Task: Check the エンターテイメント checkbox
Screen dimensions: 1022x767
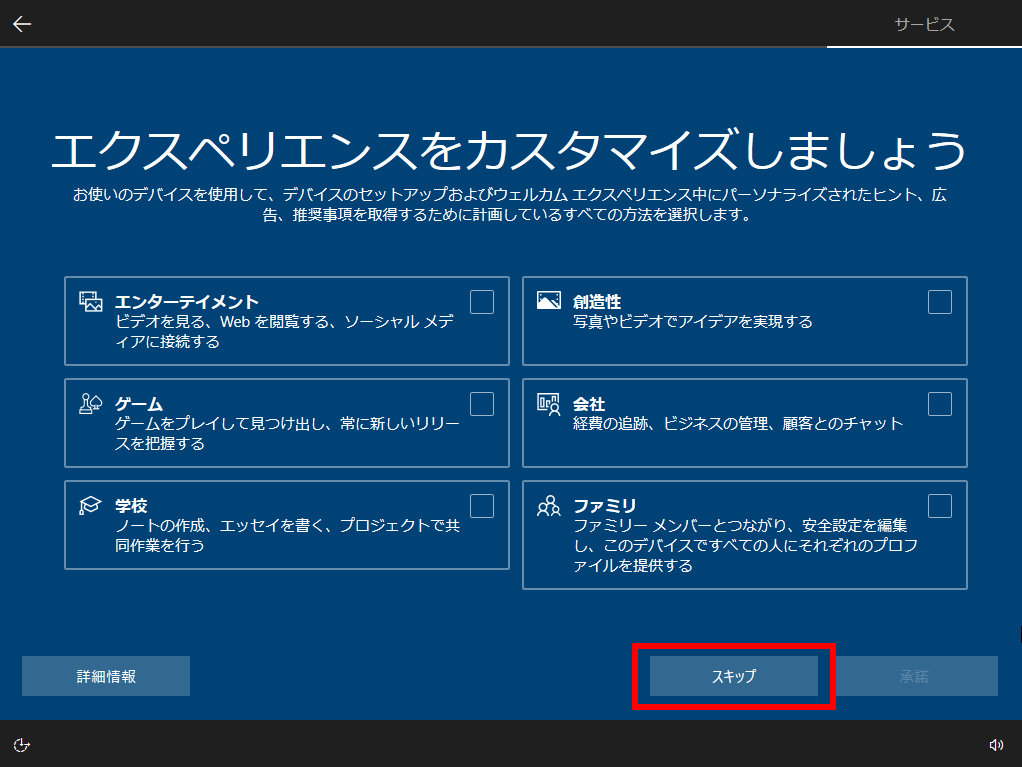Action: (x=482, y=302)
